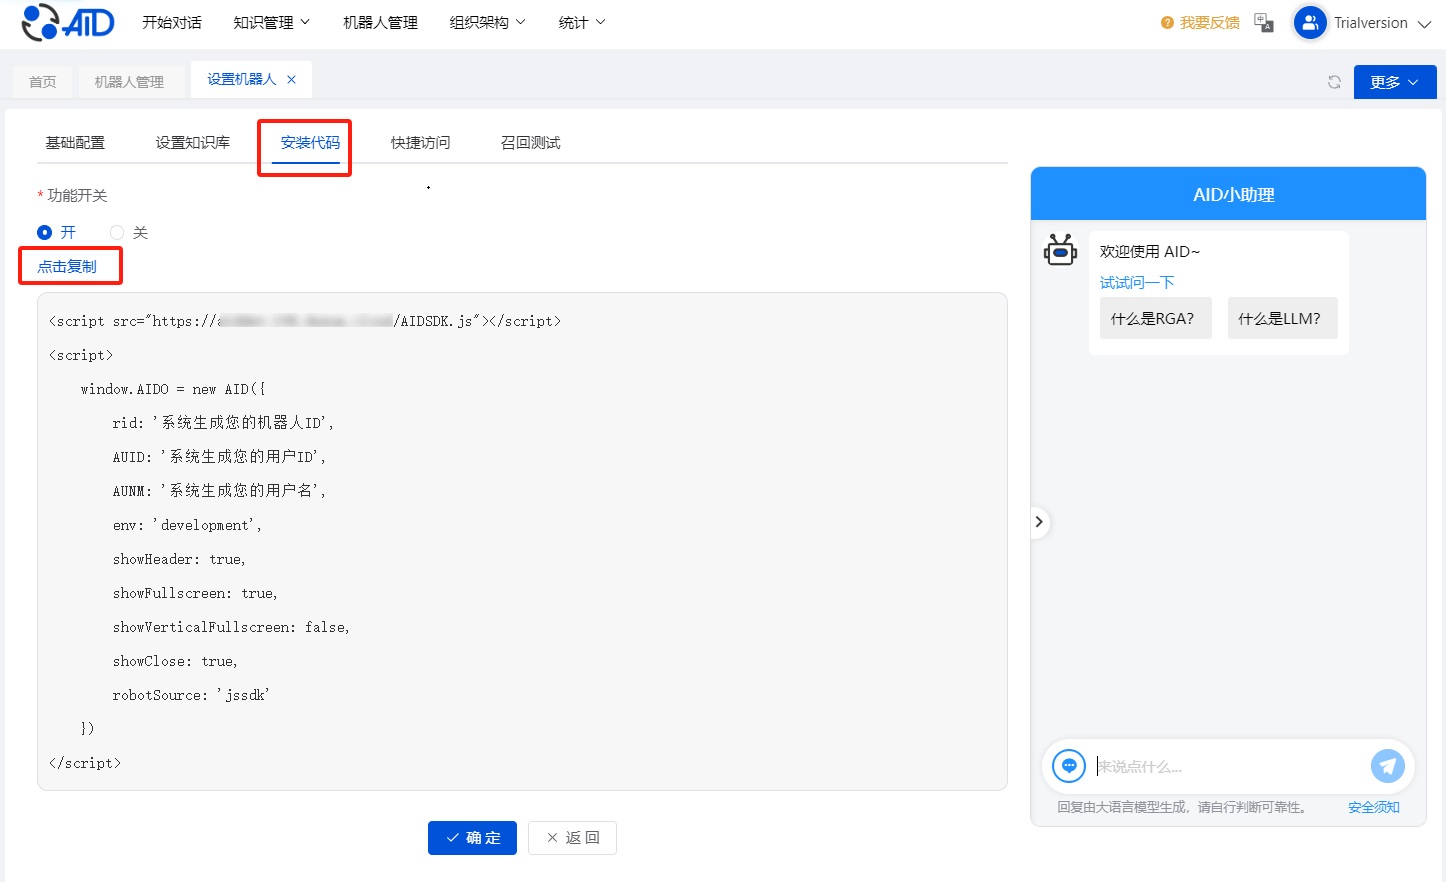Click the 'showVerticalFullscreen: false' line
This screenshot has height=882, width=1446.
point(231,627)
